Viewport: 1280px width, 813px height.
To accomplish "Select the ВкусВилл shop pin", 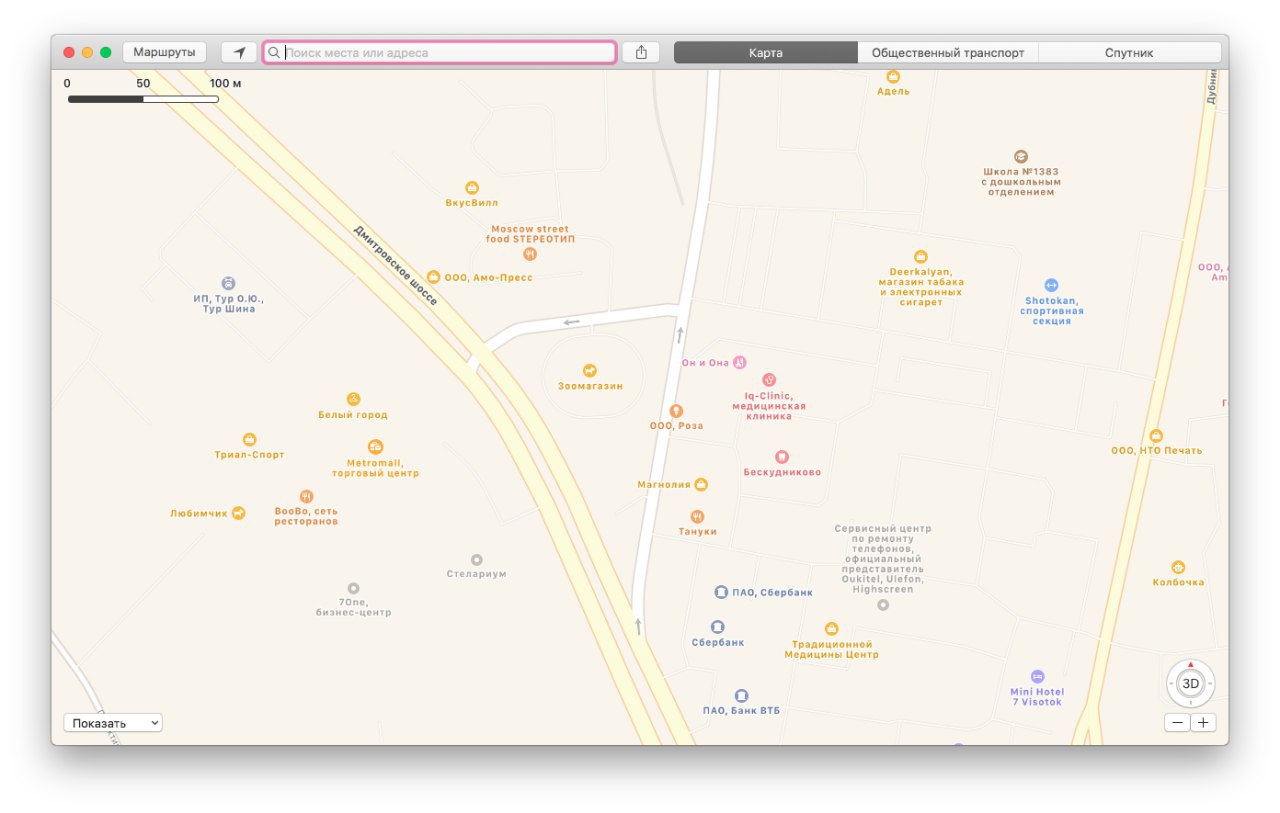I will point(472,188).
